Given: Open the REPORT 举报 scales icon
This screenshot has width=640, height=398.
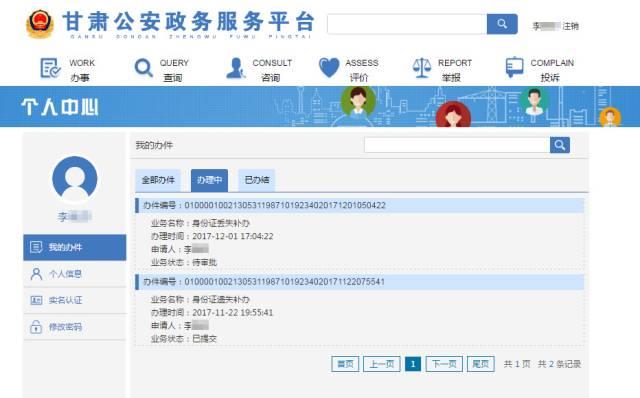Looking at the screenshot, I should (x=422, y=68).
